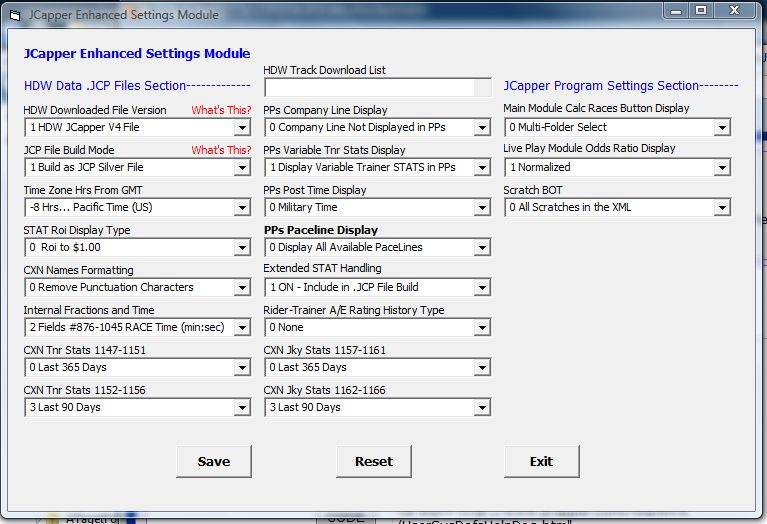This screenshot has height=524, width=767.
Task: Click the Reset button
Action: coord(374,461)
